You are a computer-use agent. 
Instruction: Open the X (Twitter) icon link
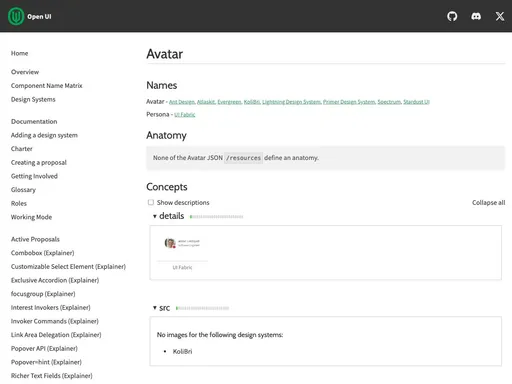click(x=500, y=16)
